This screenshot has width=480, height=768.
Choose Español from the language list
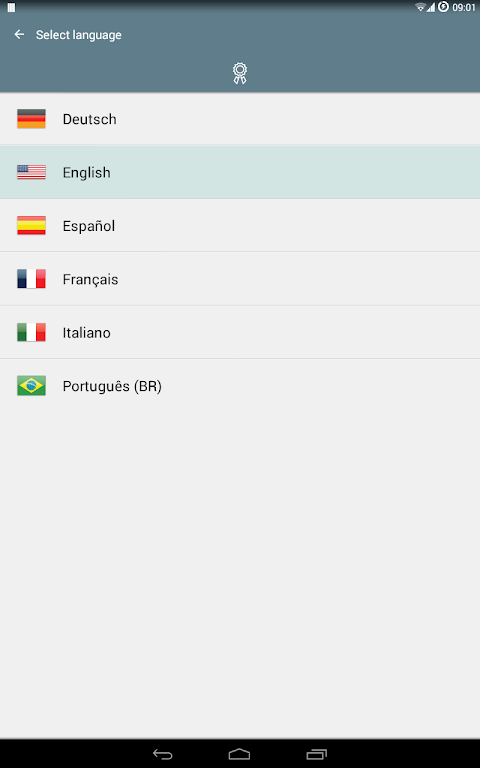coord(240,226)
